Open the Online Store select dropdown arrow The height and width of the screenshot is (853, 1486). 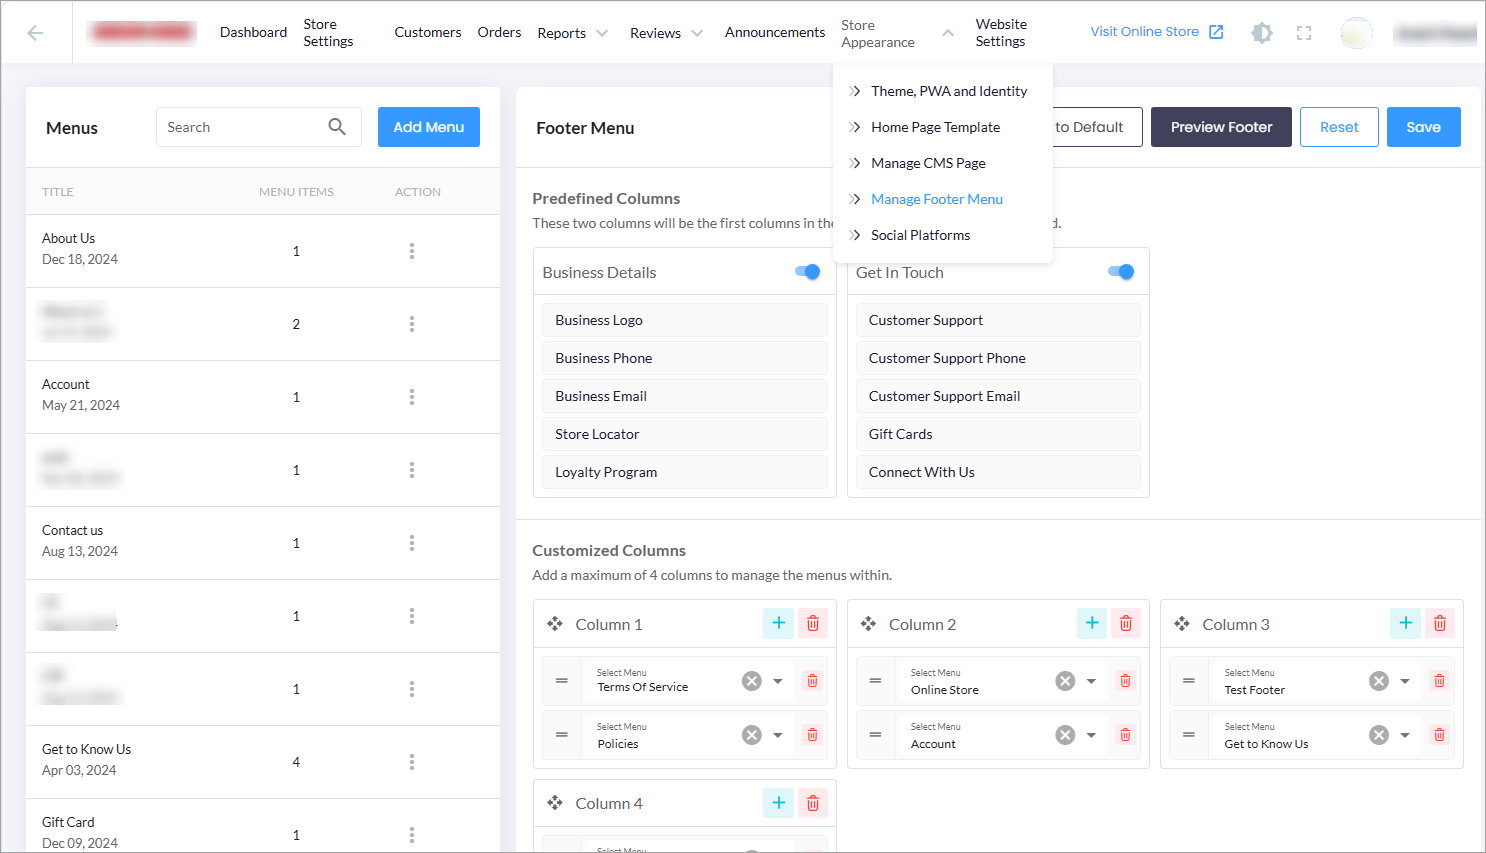tap(1091, 681)
